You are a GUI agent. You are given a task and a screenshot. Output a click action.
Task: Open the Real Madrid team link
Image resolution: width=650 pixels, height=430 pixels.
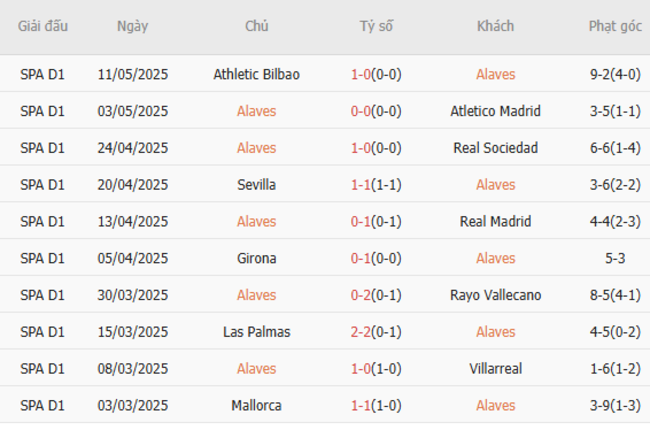tap(495, 222)
